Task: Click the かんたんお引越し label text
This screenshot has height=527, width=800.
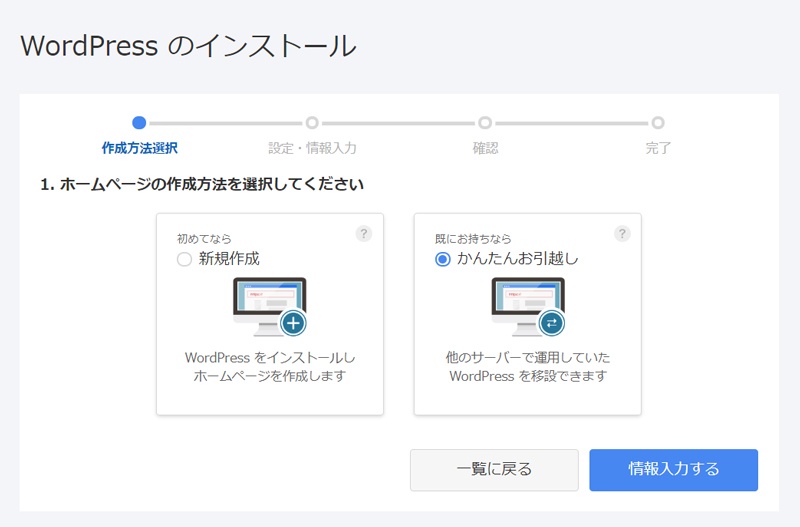Action: [x=517, y=259]
